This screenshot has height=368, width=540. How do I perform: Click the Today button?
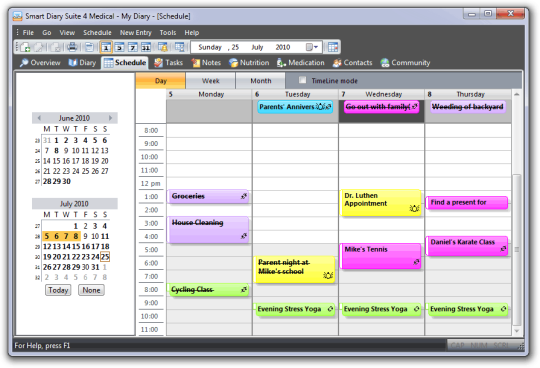click(58, 290)
